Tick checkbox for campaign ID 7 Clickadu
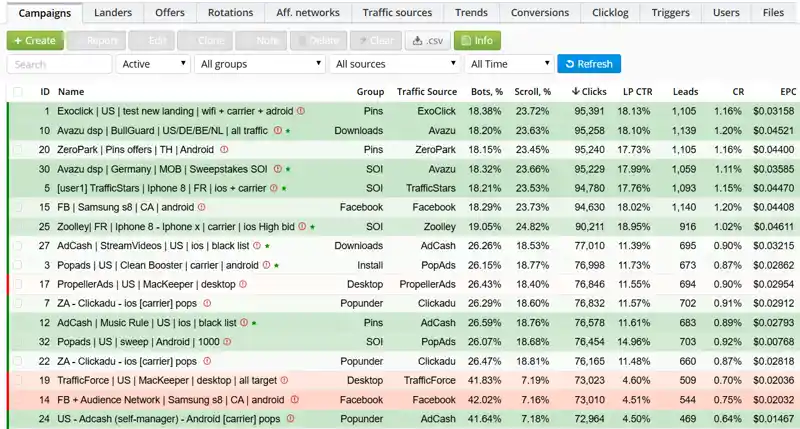Viewport: 800px width, 429px height. (18, 303)
